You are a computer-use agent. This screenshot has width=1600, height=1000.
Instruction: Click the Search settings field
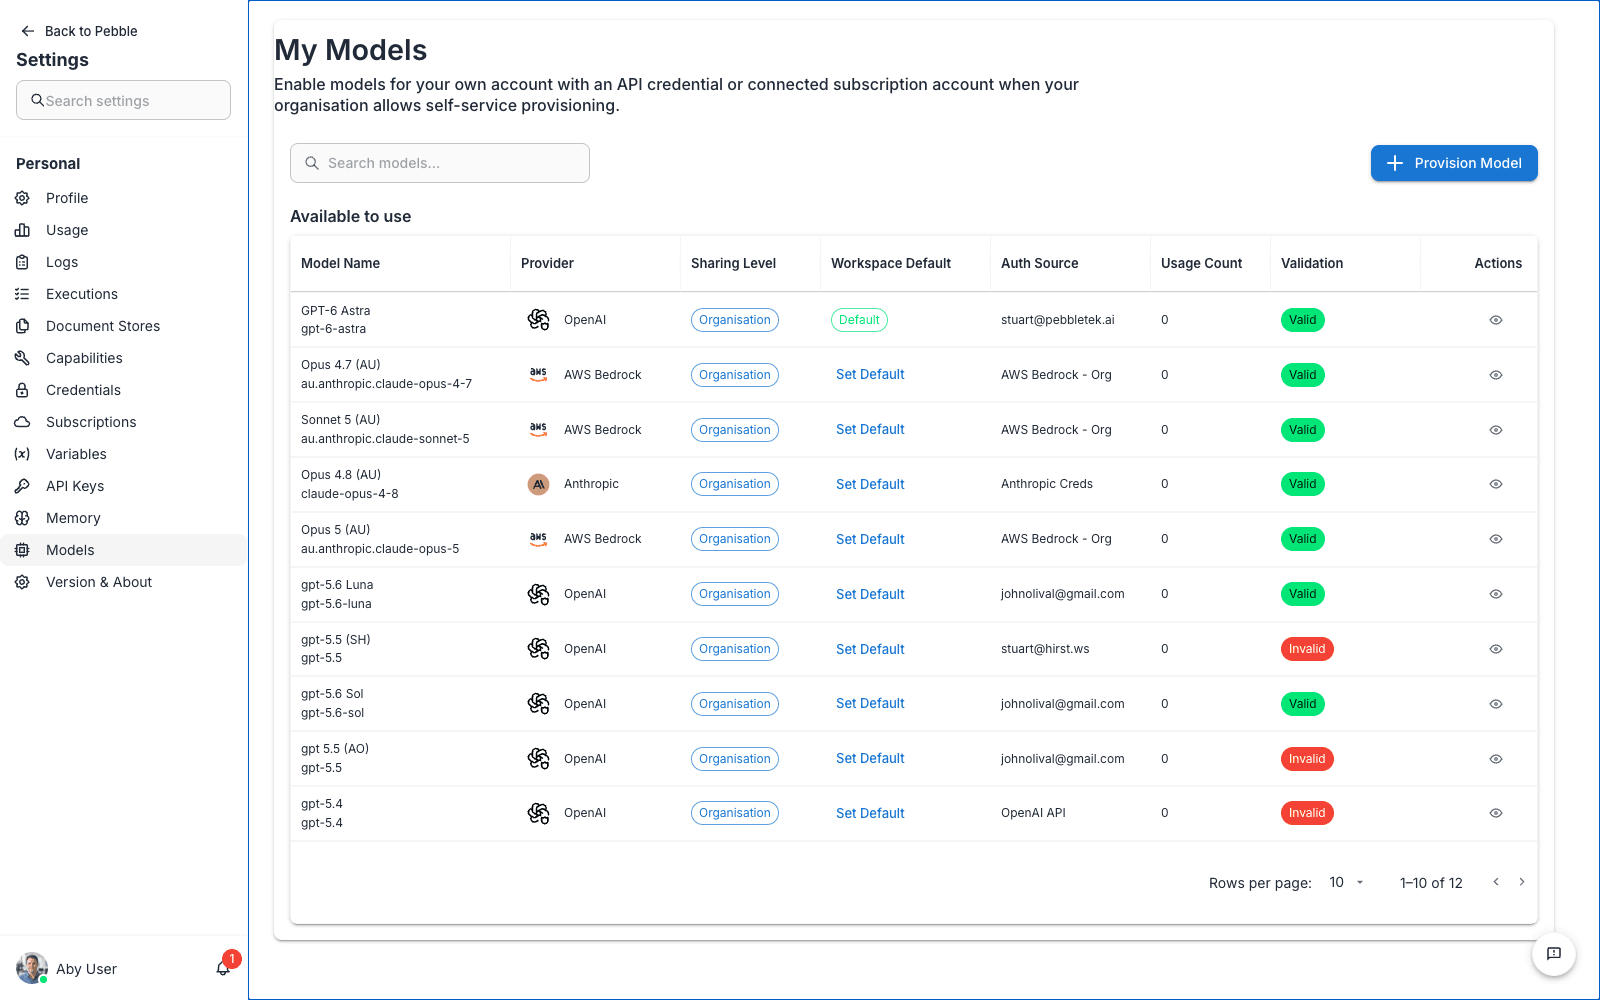(124, 100)
